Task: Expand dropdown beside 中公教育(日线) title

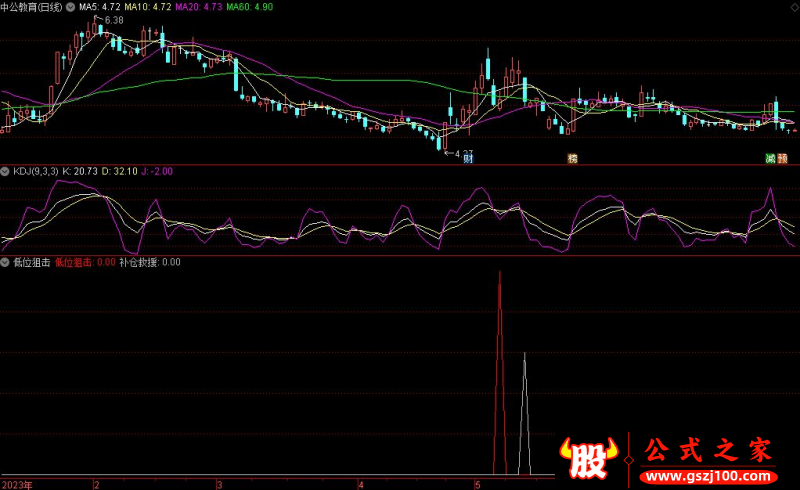Action: click(69, 7)
